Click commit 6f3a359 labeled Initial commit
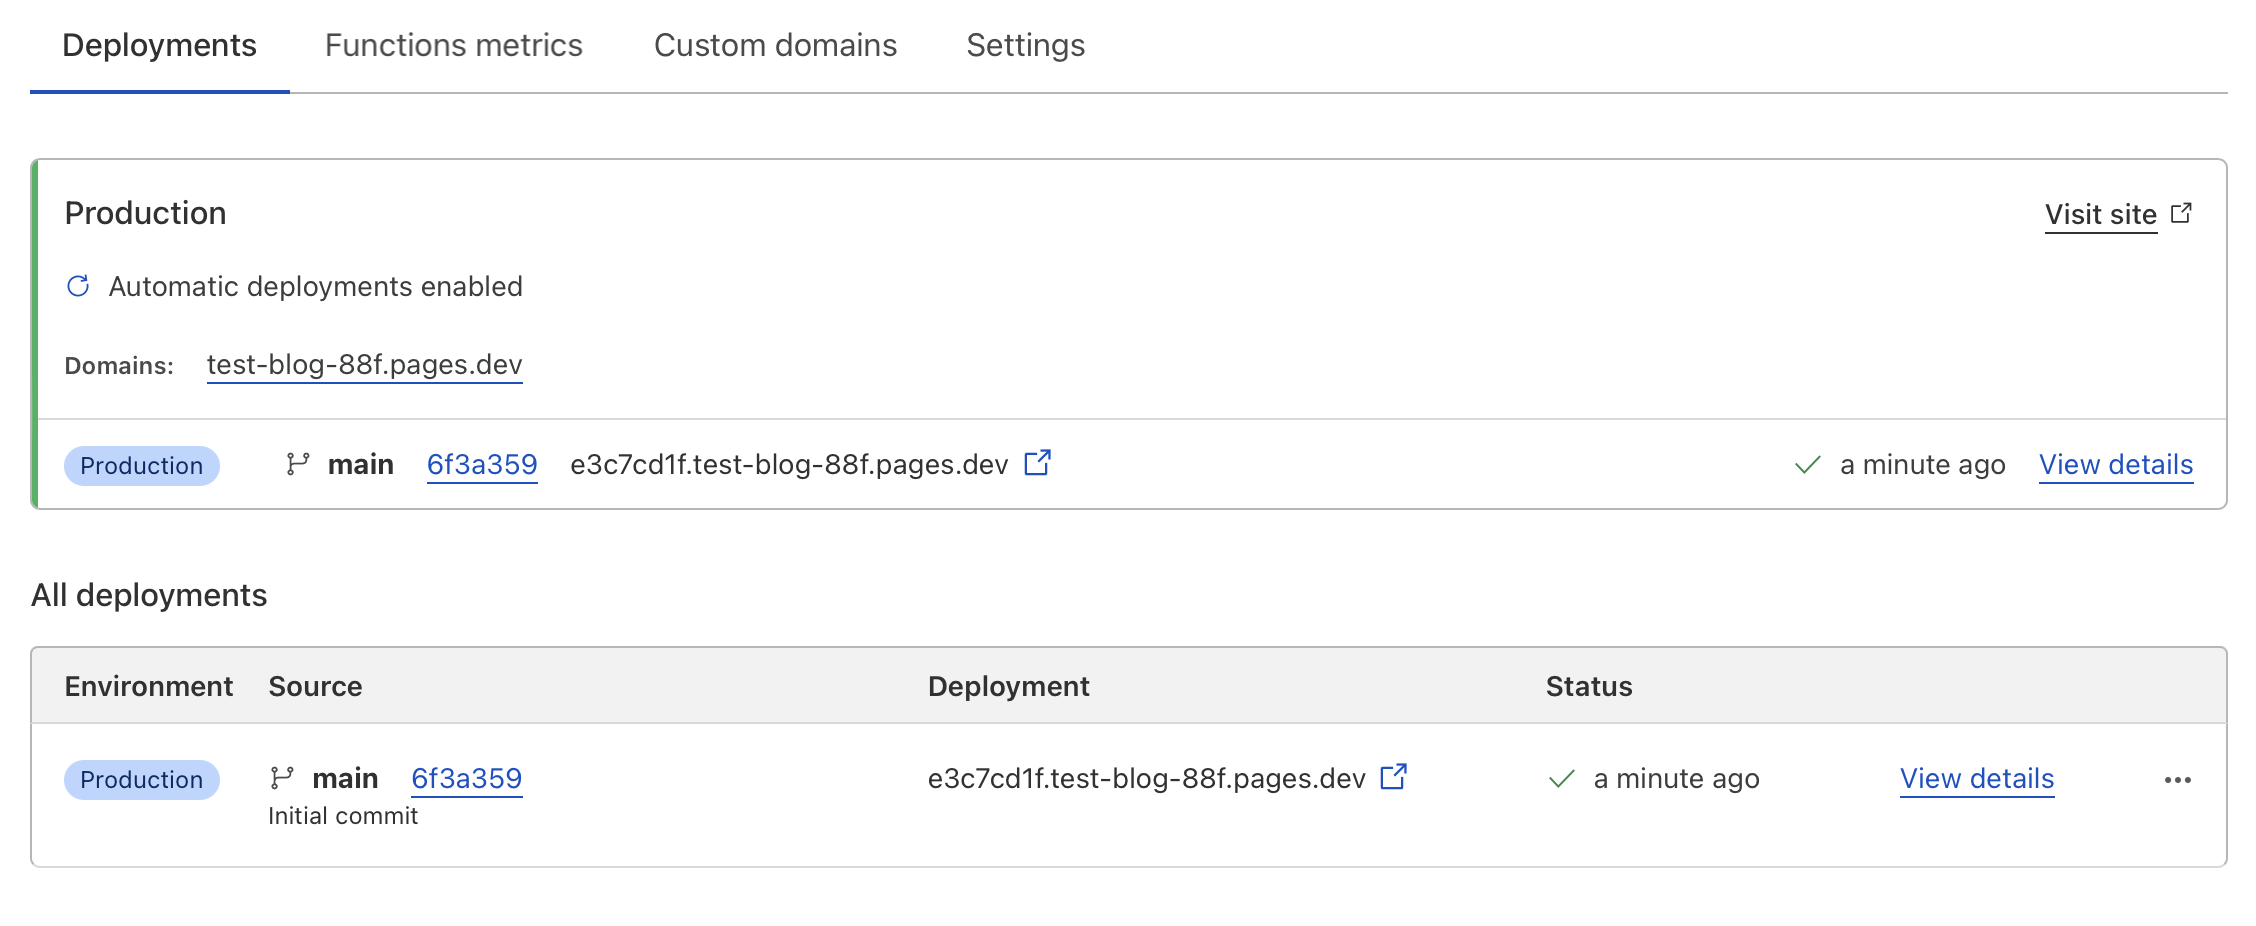 (x=466, y=778)
